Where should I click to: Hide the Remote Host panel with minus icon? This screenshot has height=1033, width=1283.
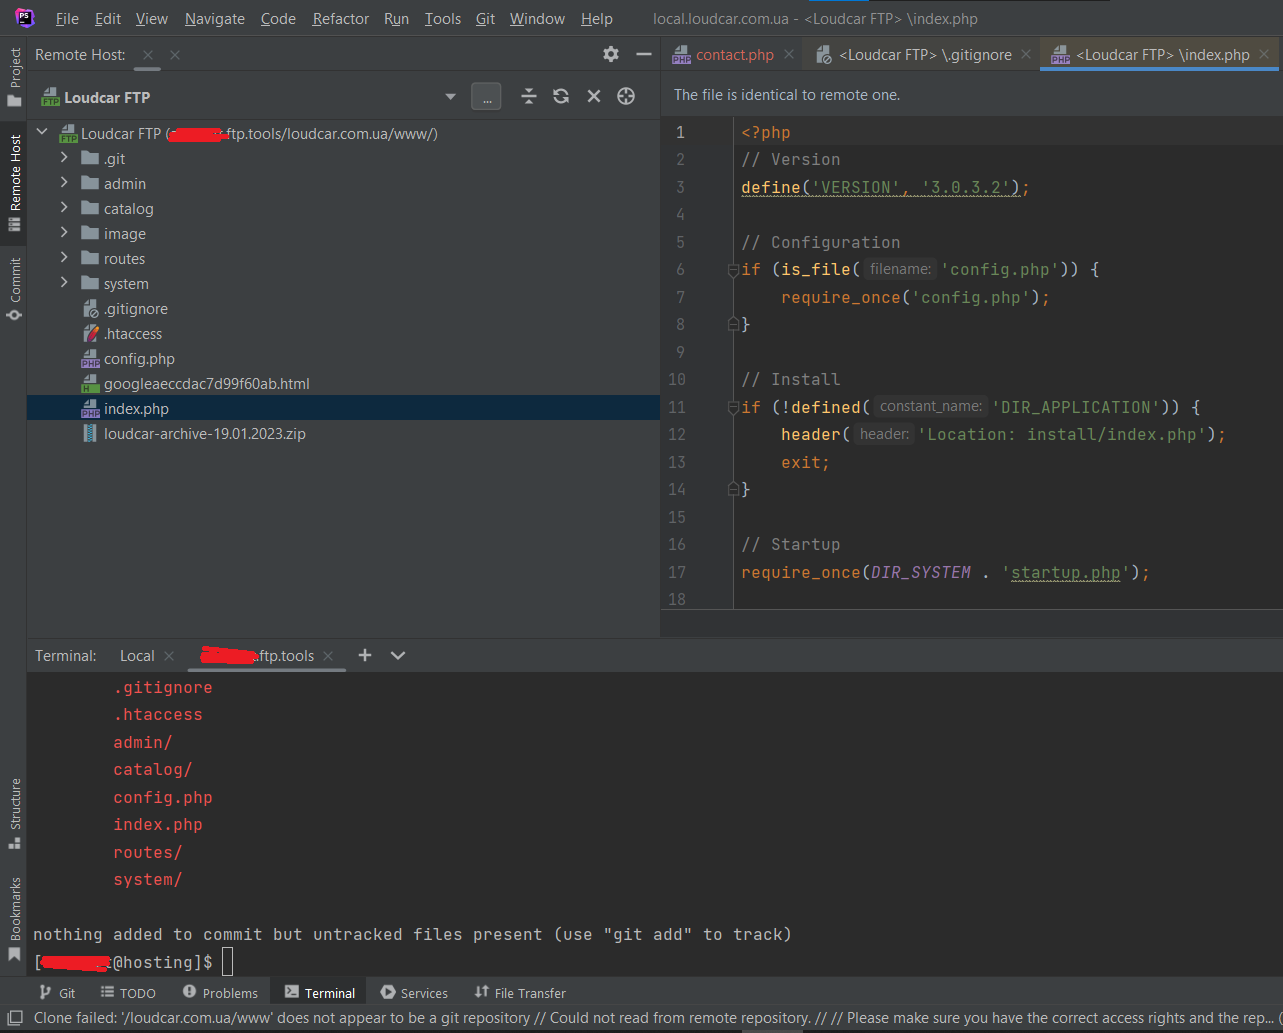[643, 54]
